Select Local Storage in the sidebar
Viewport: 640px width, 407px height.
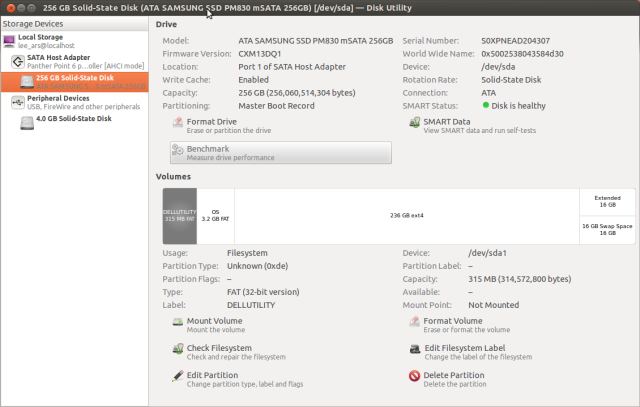point(74,41)
